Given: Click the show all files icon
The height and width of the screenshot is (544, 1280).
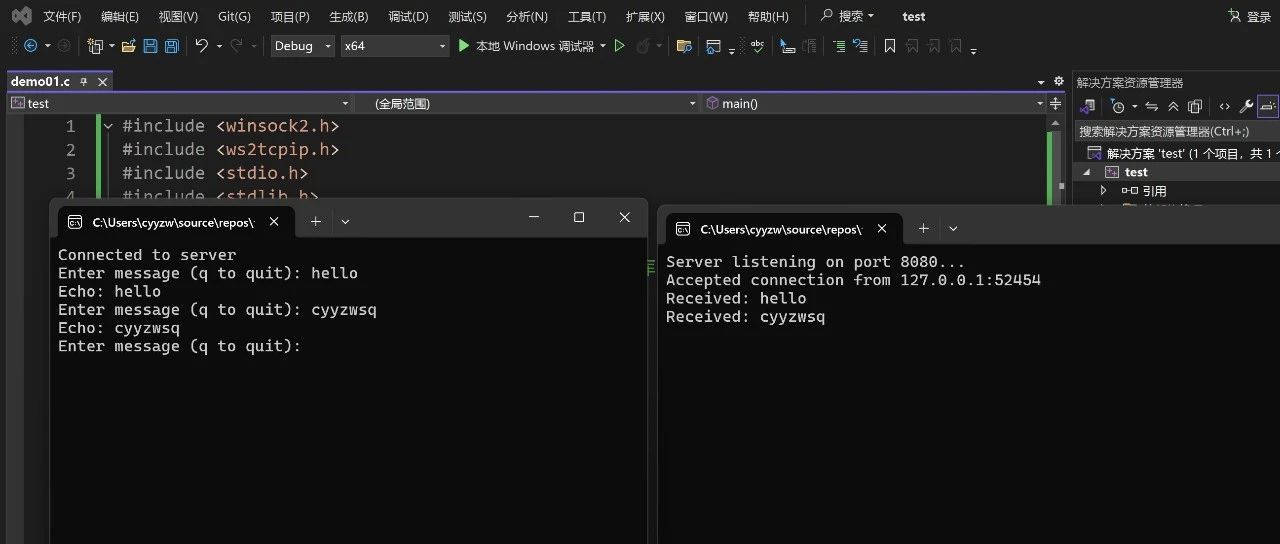Looking at the screenshot, I should point(1194,106).
